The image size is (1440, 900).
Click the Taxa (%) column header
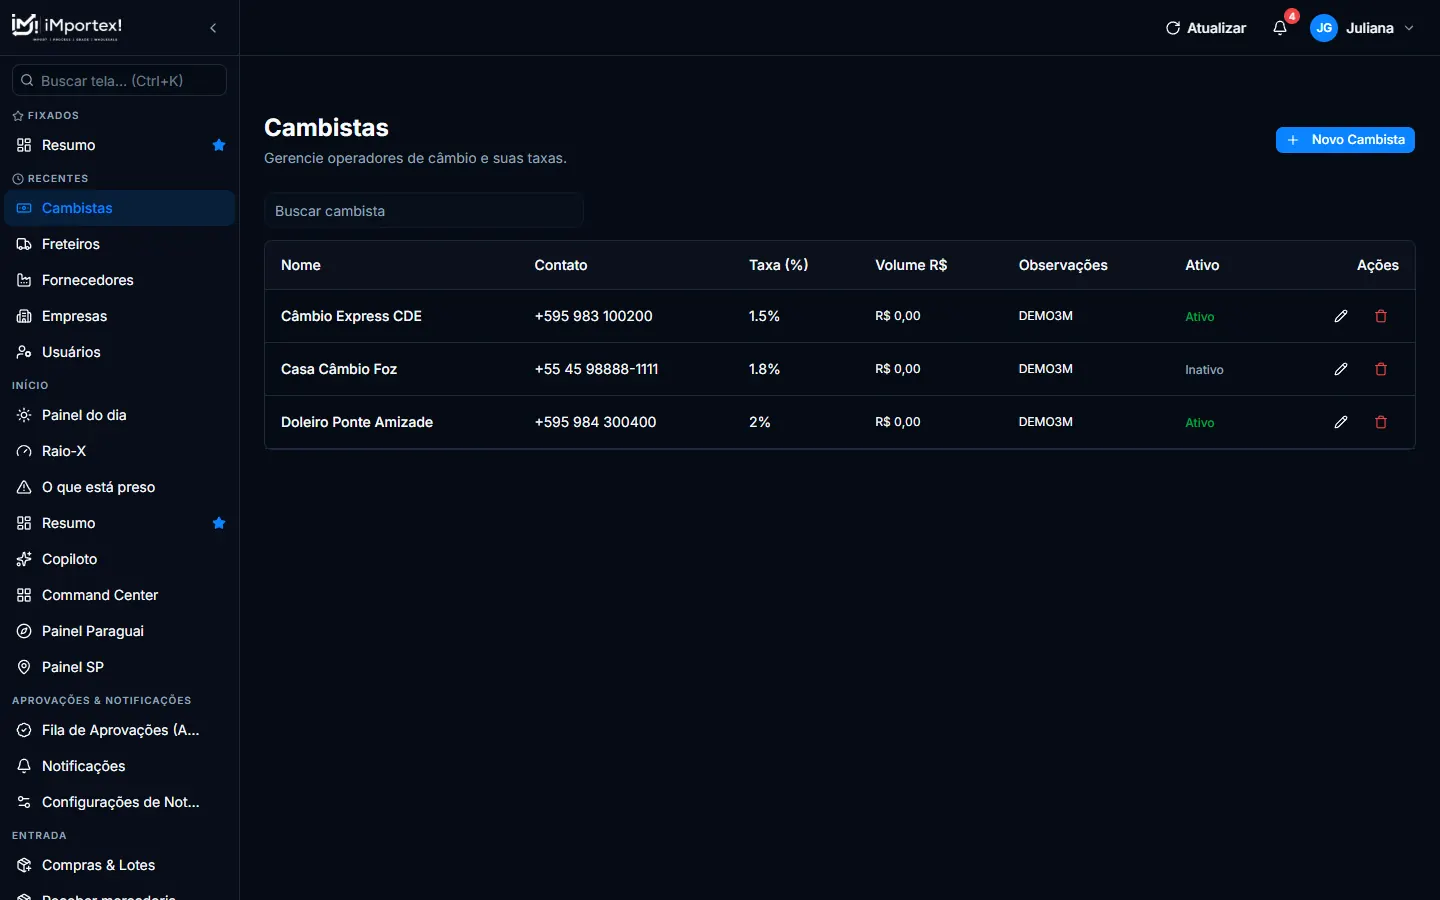[x=779, y=265]
